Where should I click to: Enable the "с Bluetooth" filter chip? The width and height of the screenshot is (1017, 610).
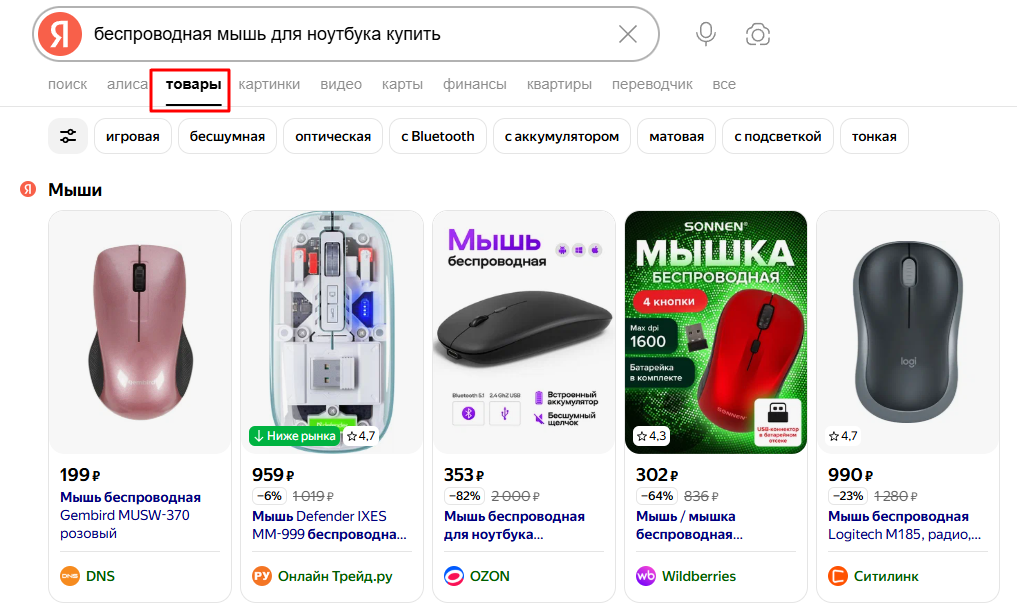438,136
